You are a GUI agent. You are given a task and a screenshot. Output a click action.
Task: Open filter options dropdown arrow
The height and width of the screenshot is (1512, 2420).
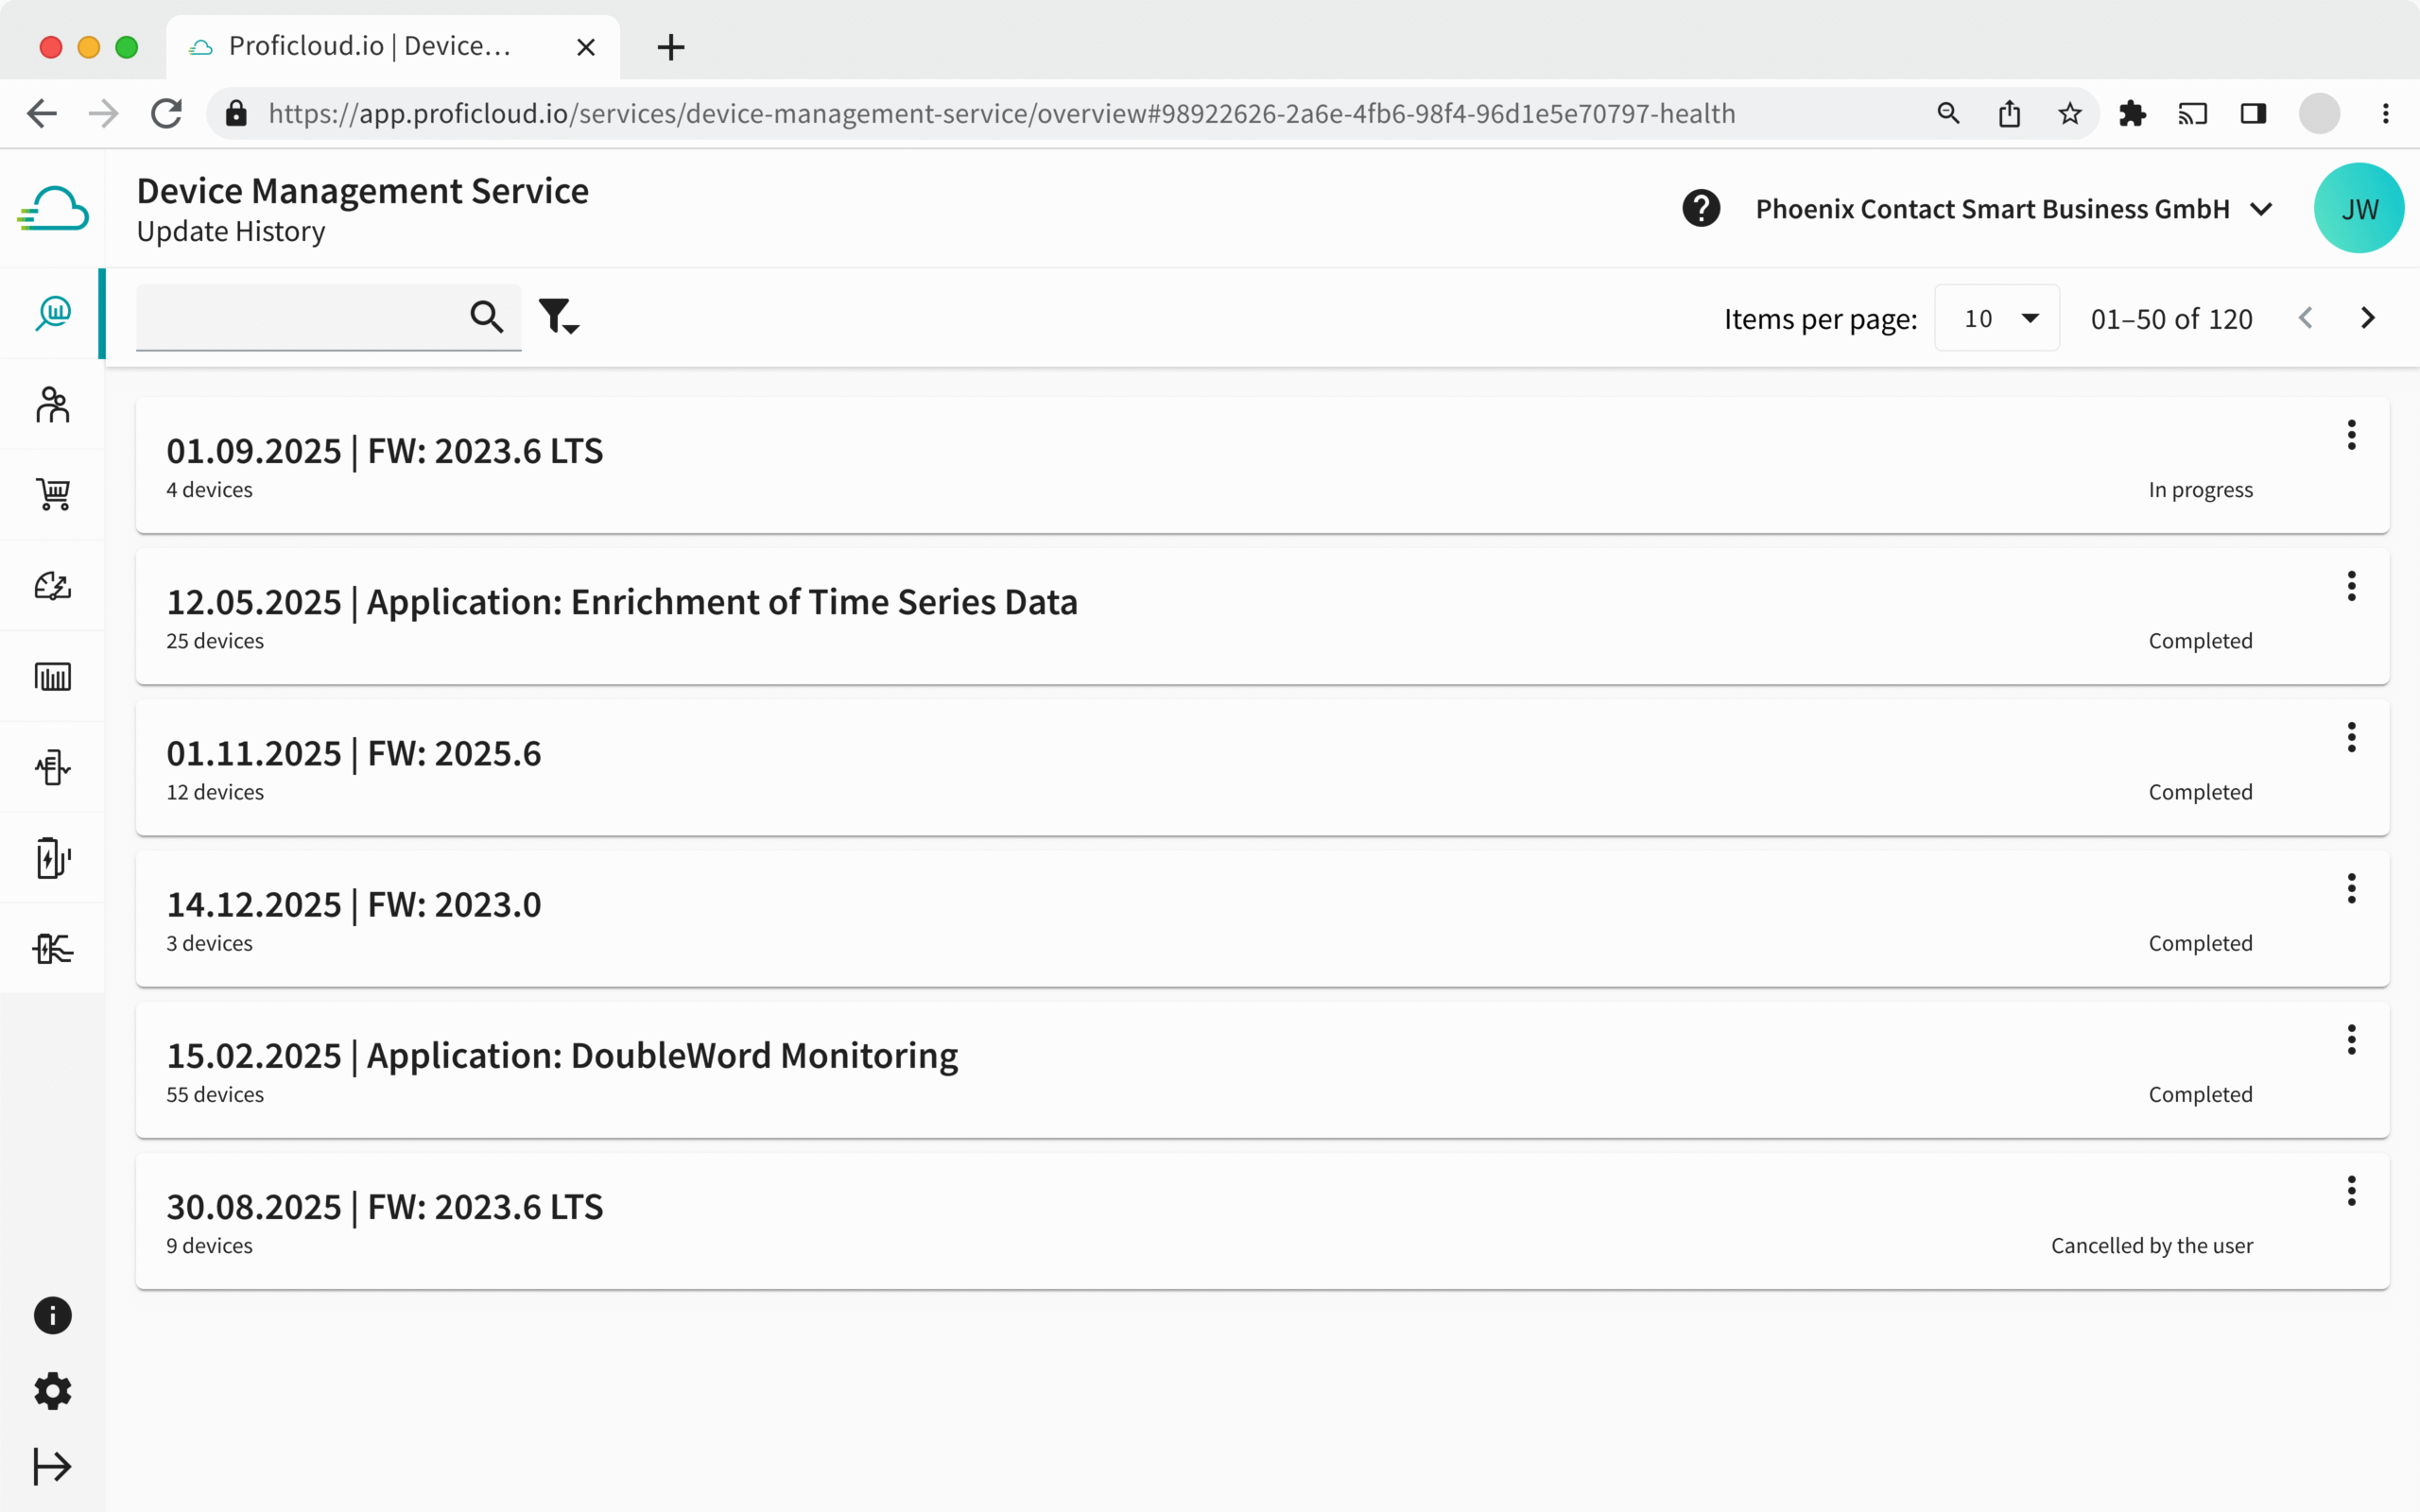pos(573,329)
